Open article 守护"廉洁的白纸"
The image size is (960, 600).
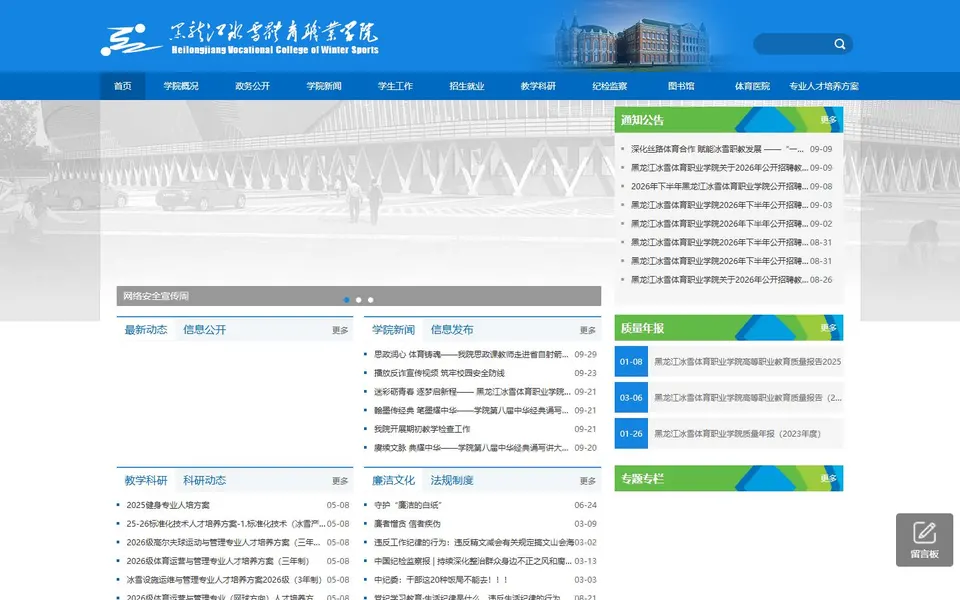408,505
